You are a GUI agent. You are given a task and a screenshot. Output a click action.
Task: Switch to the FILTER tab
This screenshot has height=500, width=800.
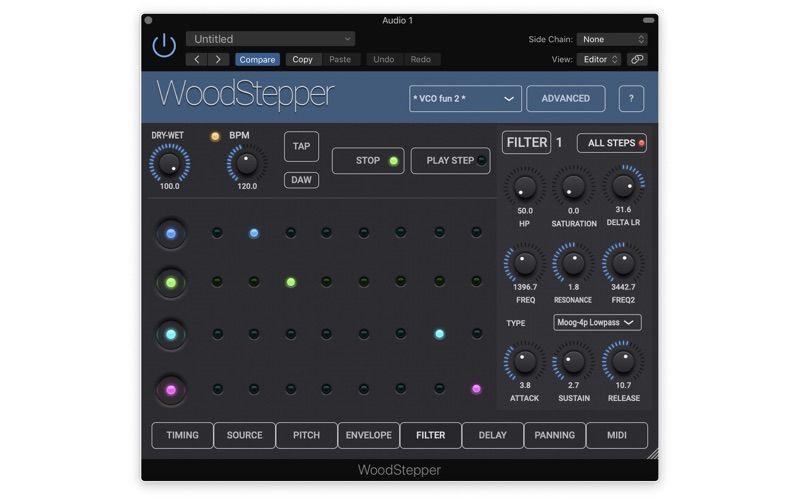[x=431, y=435]
